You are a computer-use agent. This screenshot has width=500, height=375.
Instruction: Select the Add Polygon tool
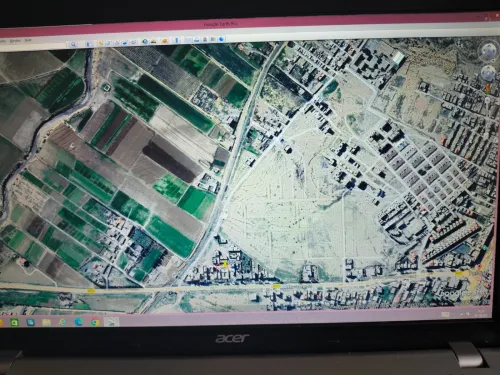[109, 43]
